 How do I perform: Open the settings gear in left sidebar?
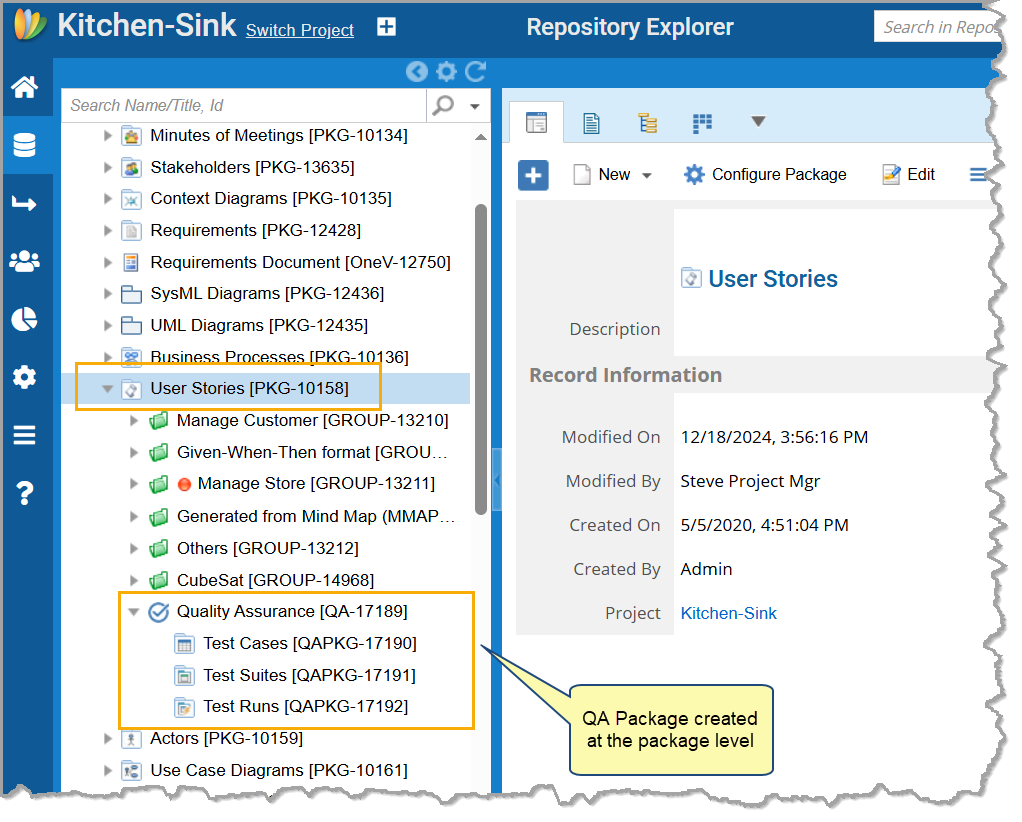point(25,377)
